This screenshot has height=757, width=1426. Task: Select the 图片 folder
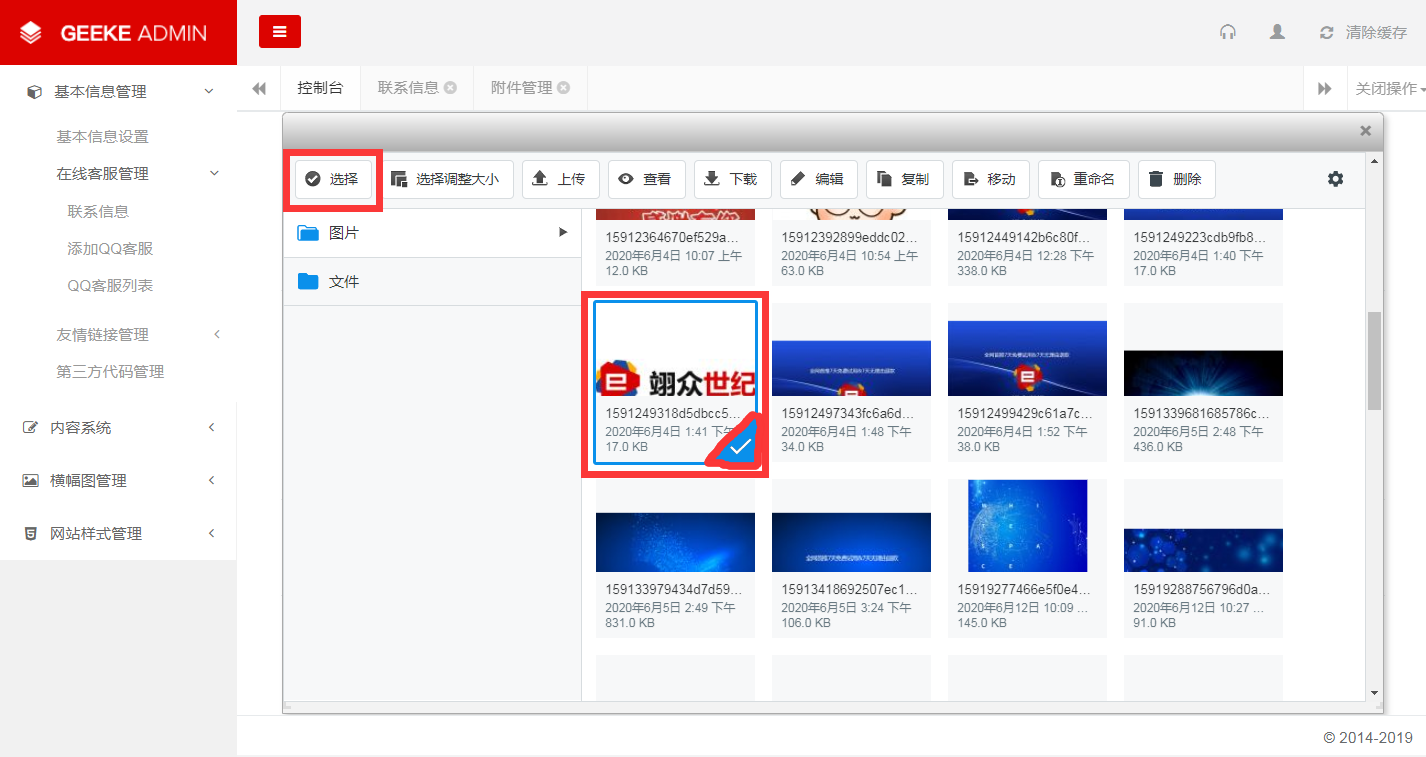point(432,233)
